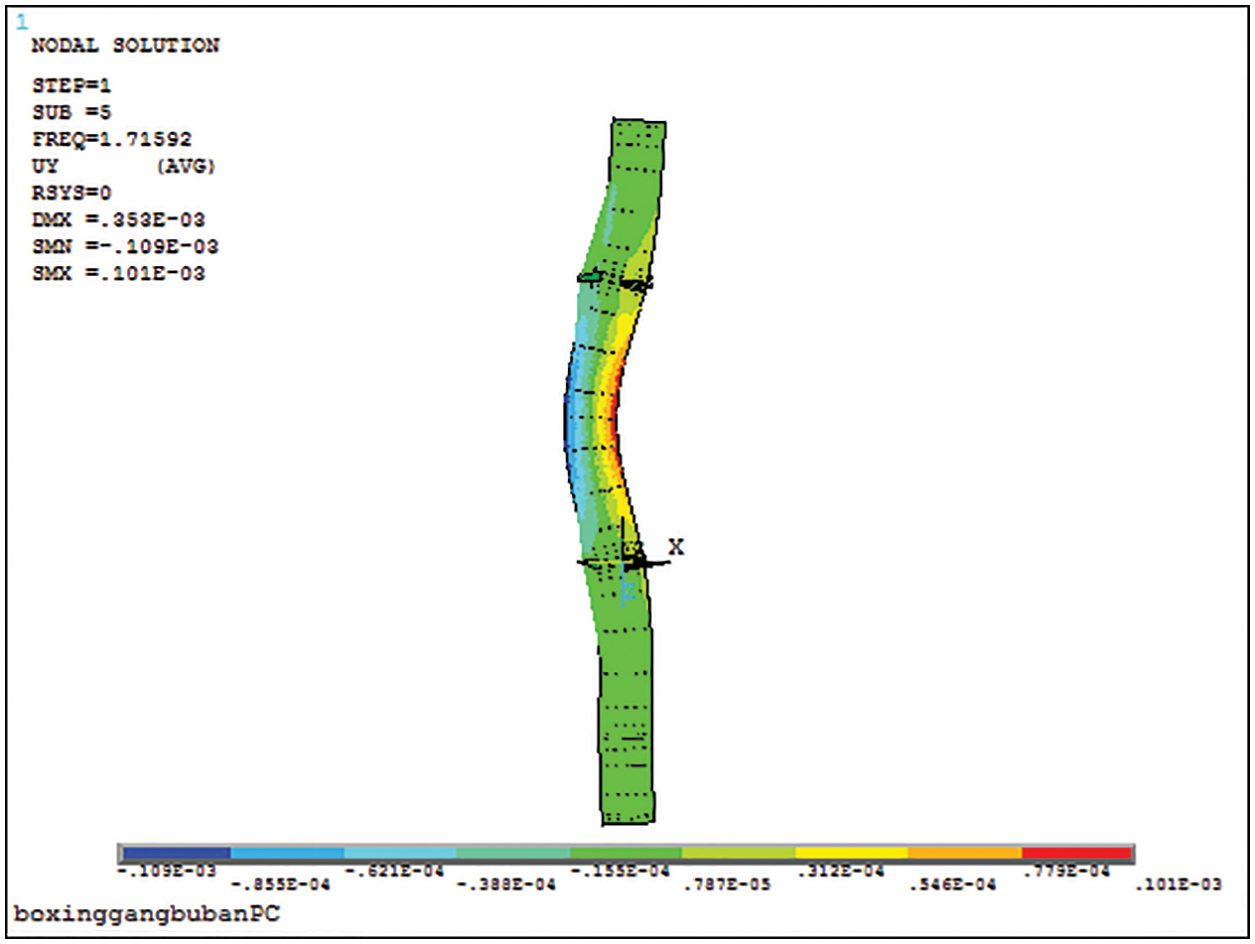
Task: Click the coordinate triad origin marker
Action: pos(625,562)
